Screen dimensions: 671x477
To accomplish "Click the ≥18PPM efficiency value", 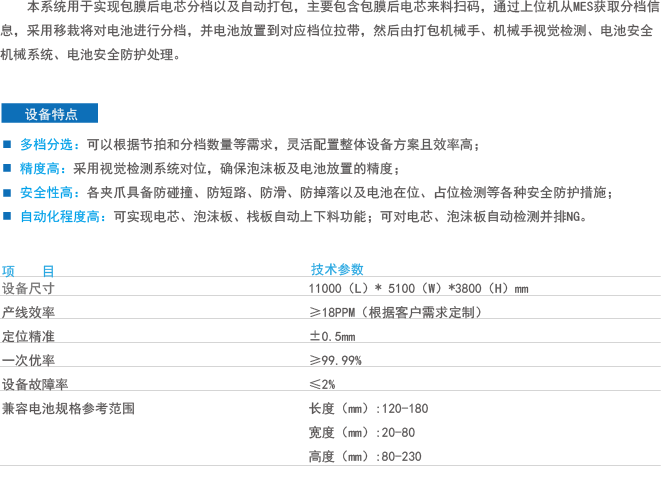I will (x=396, y=312).
